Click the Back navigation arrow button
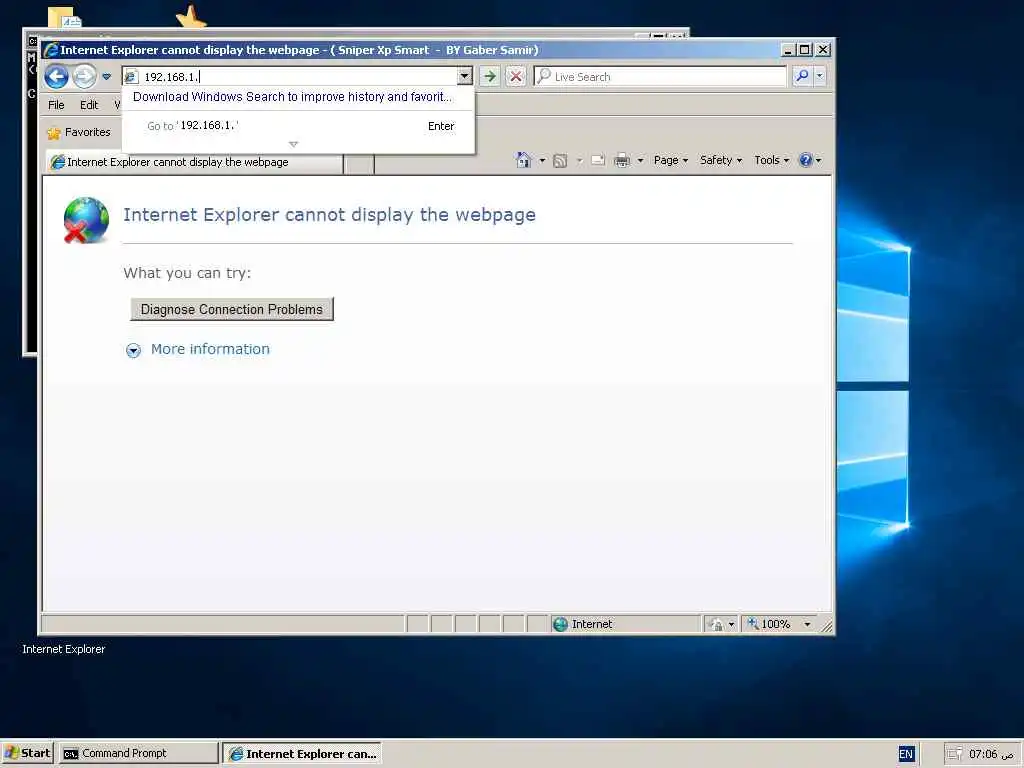The width and height of the screenshot is (1024, 768). pos(57,77)
